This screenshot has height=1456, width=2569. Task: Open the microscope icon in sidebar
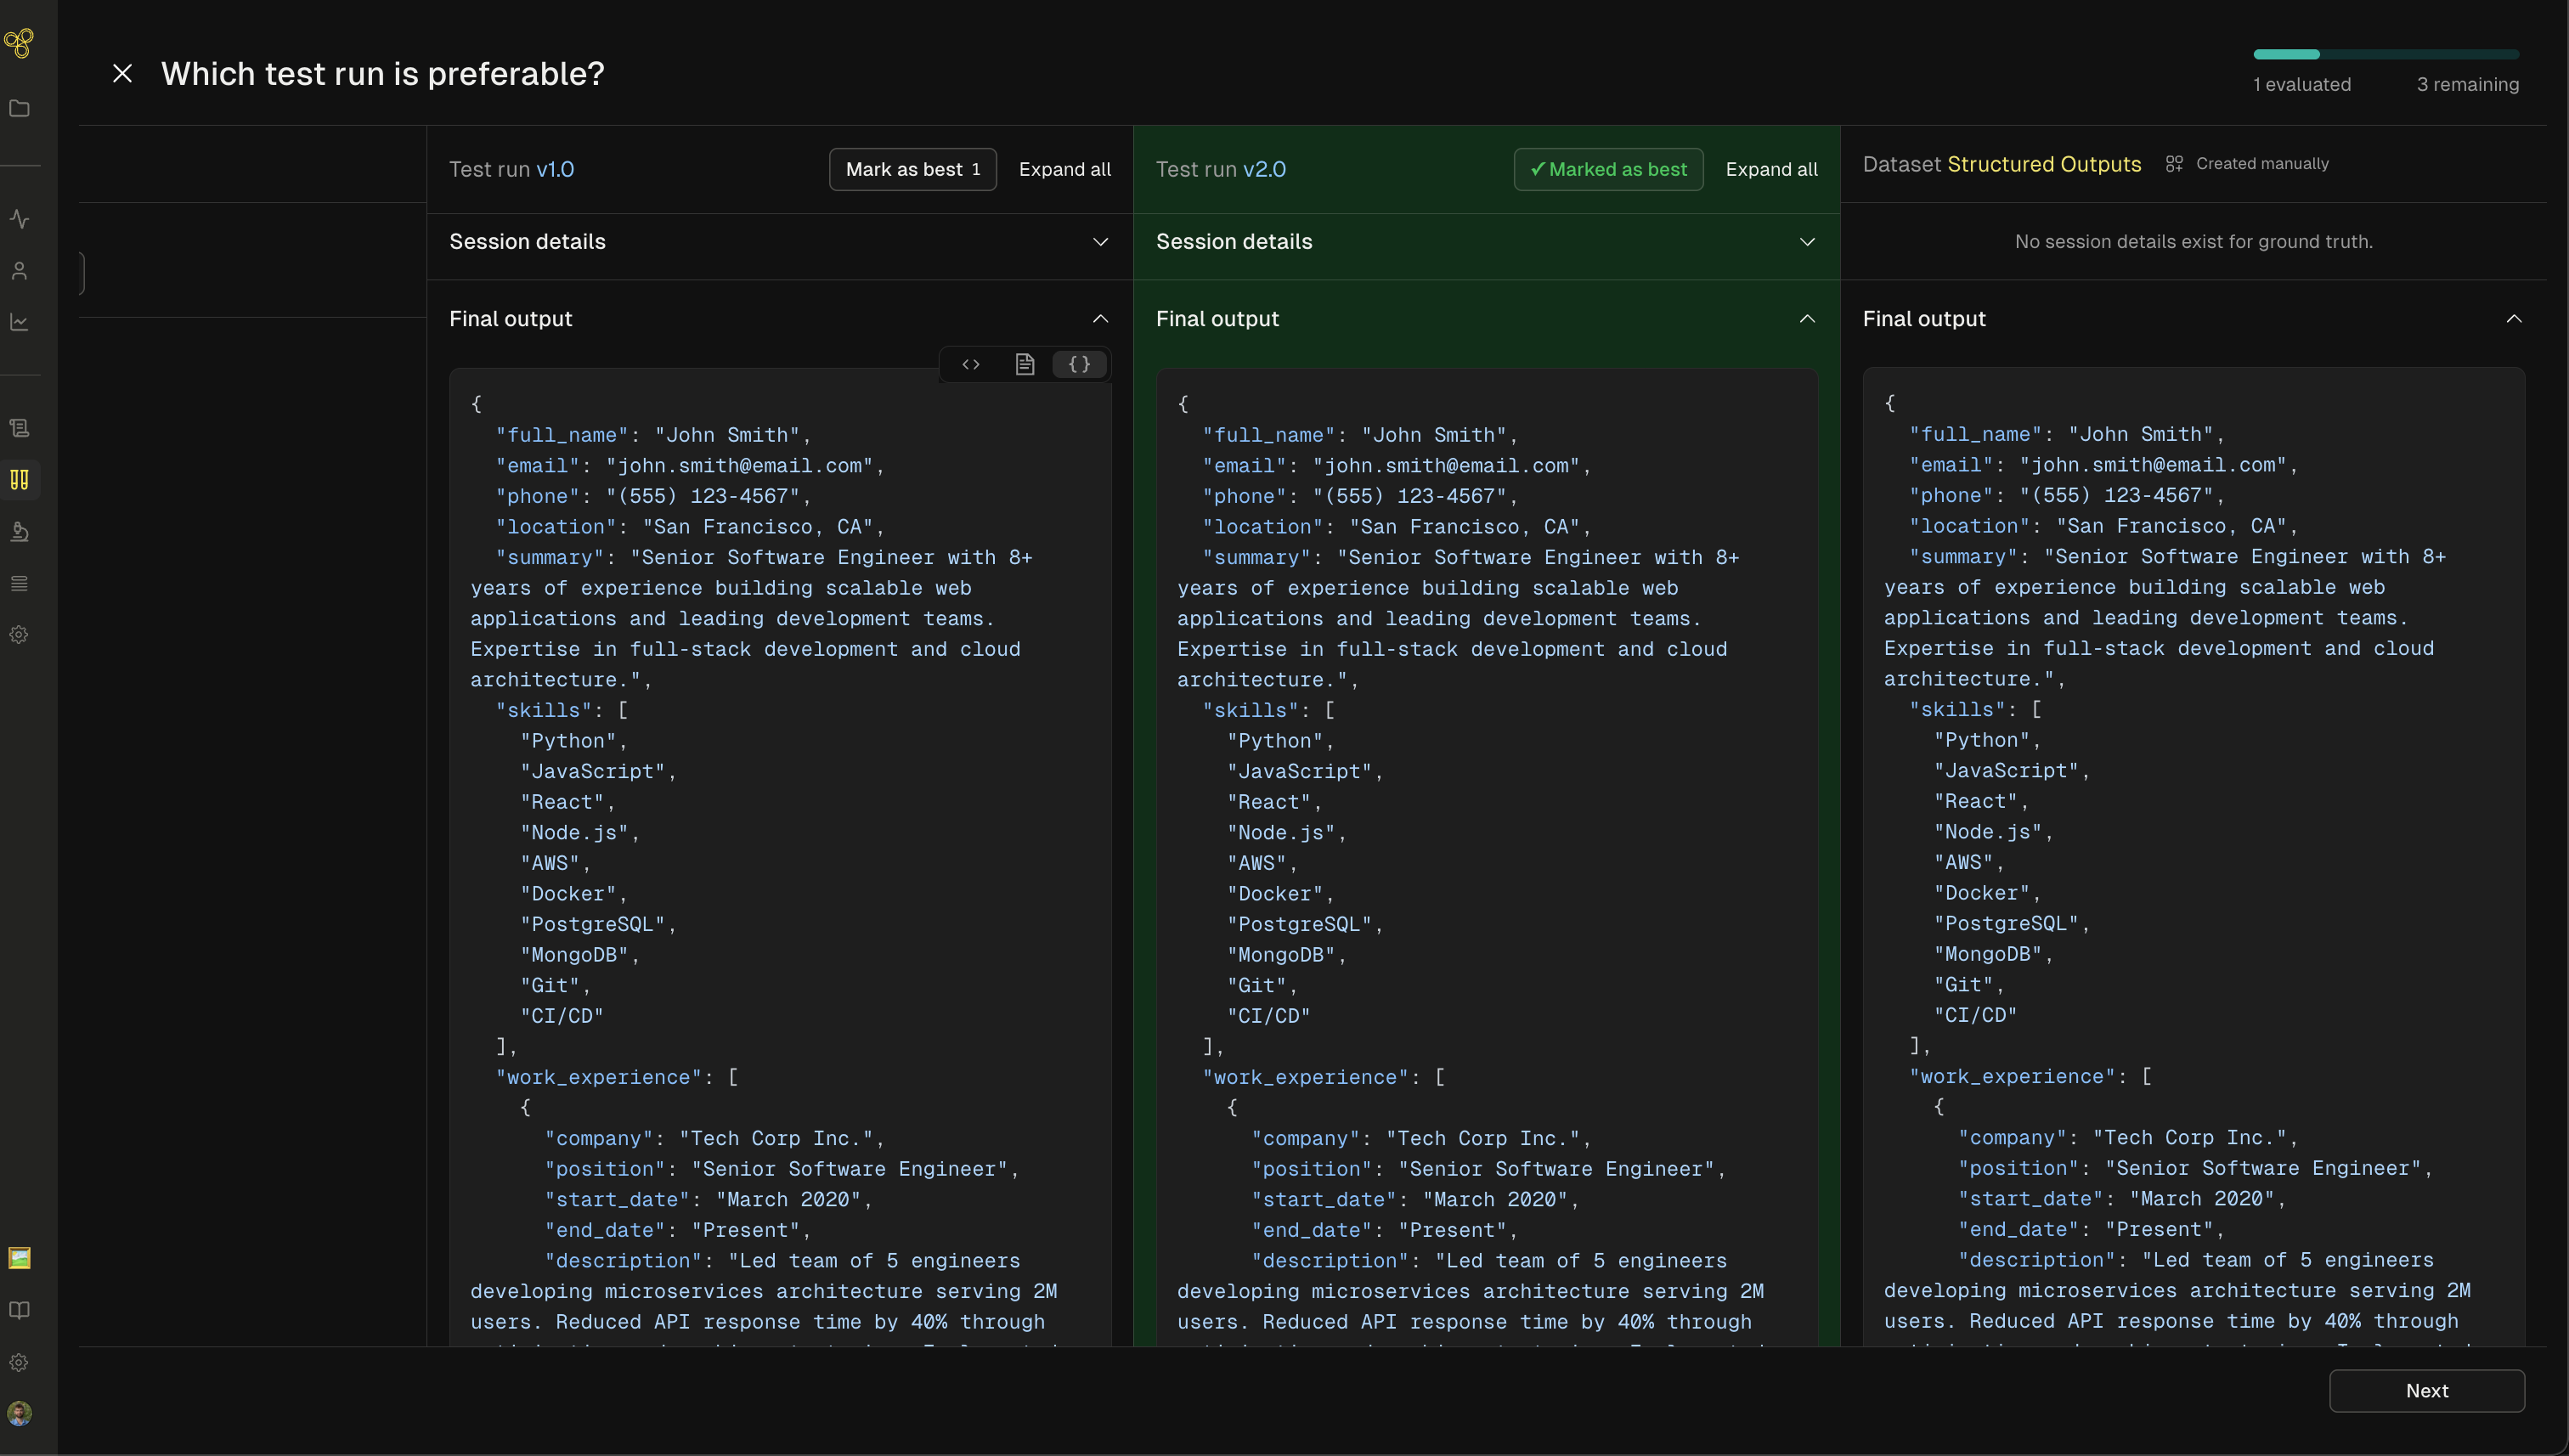click(19, 532)
